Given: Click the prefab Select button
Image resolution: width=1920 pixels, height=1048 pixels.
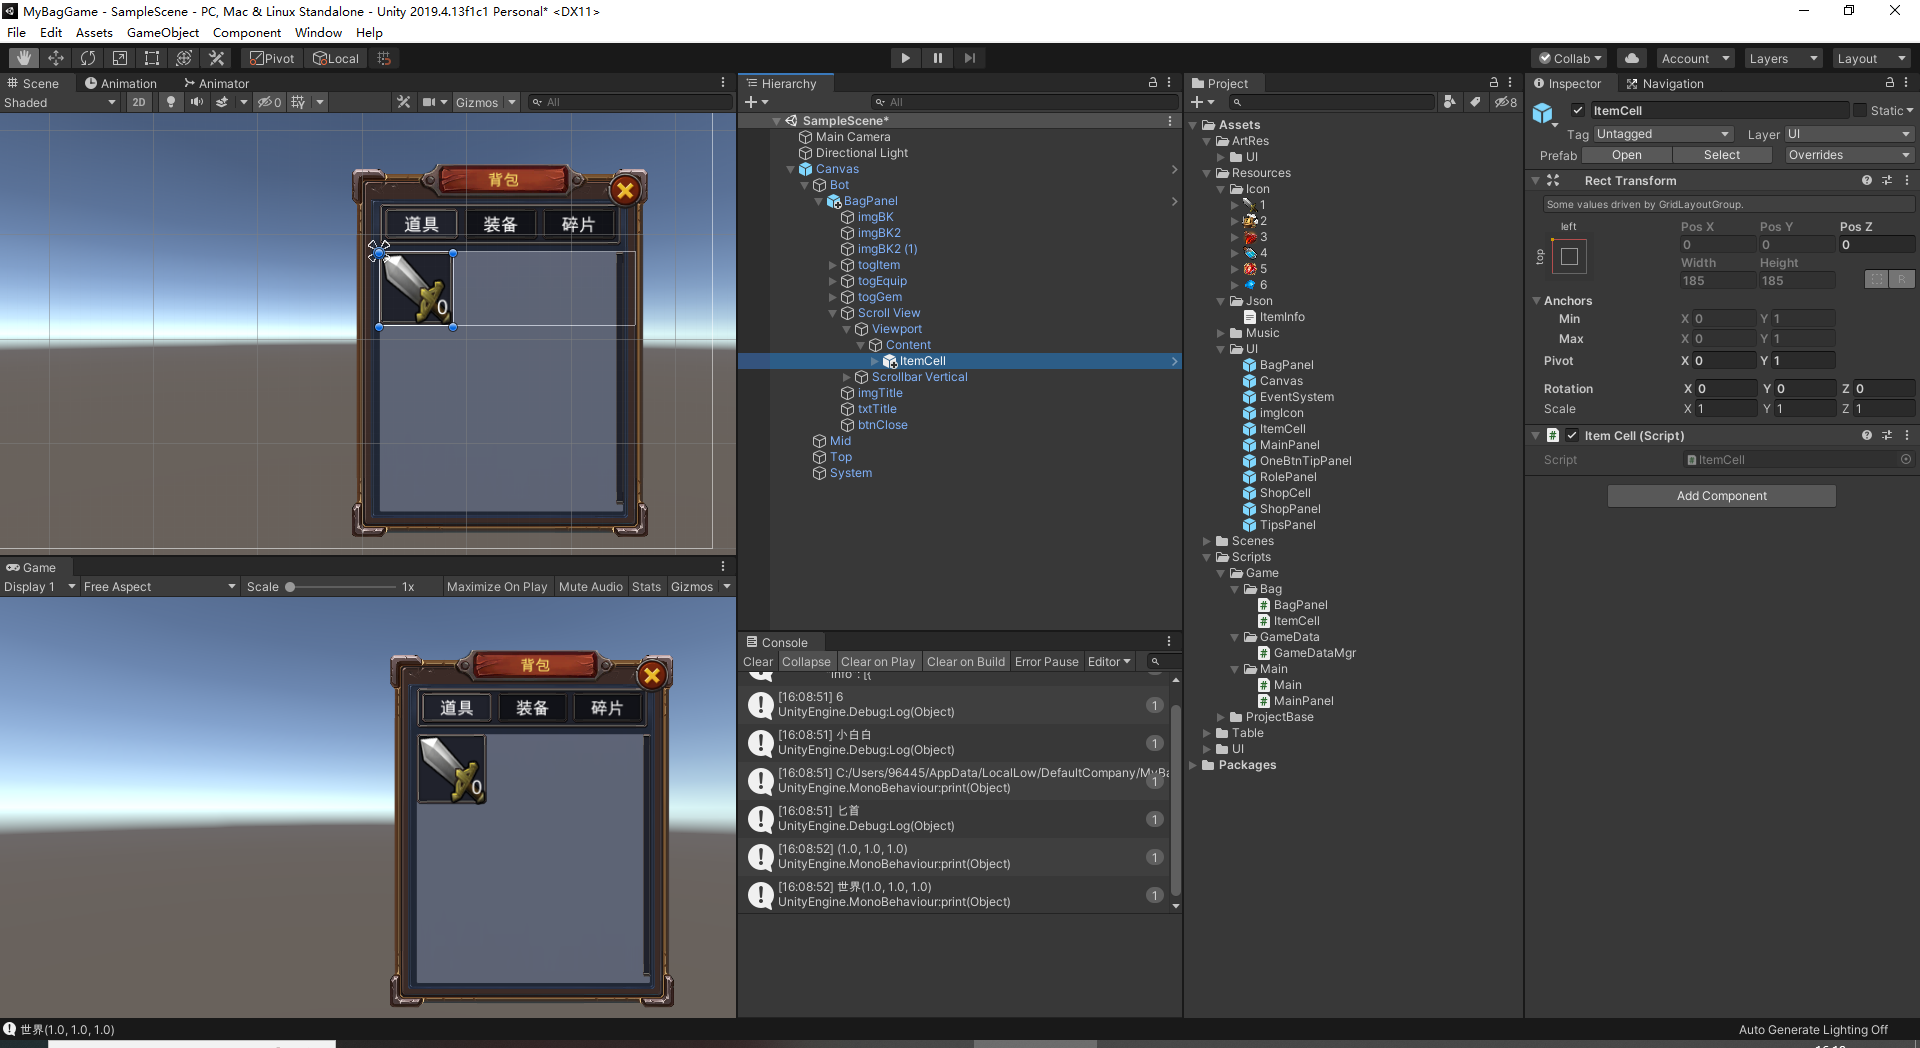Looking at the screenshot, I should [x=1722, y=155].
